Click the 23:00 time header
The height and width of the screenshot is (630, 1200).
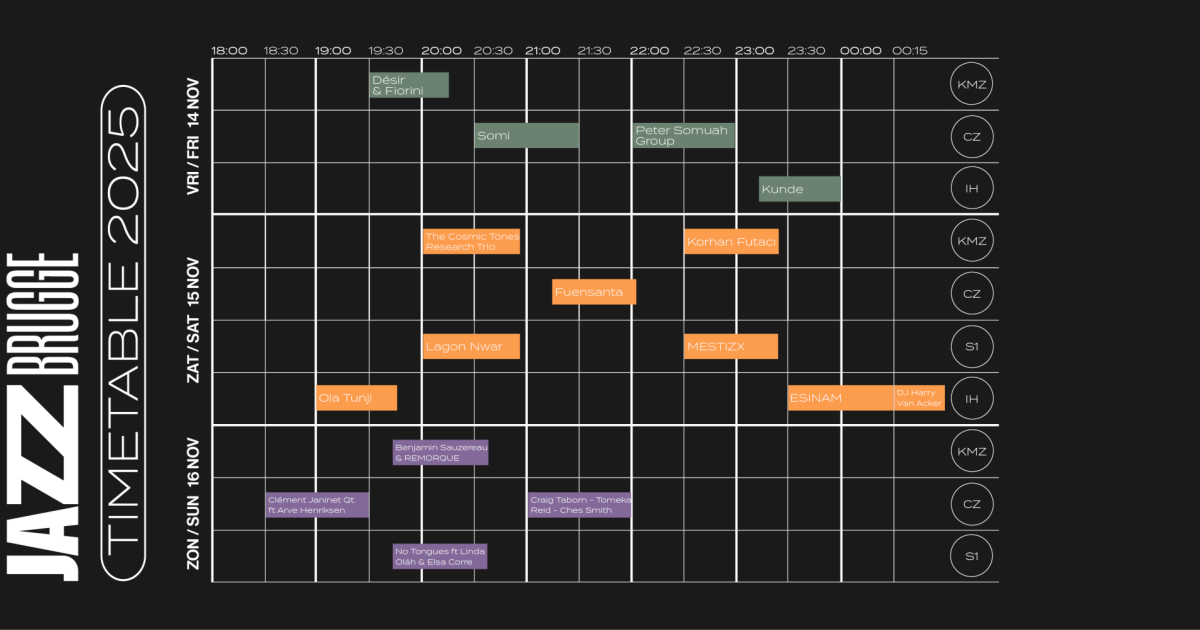[x=754, y=50]
